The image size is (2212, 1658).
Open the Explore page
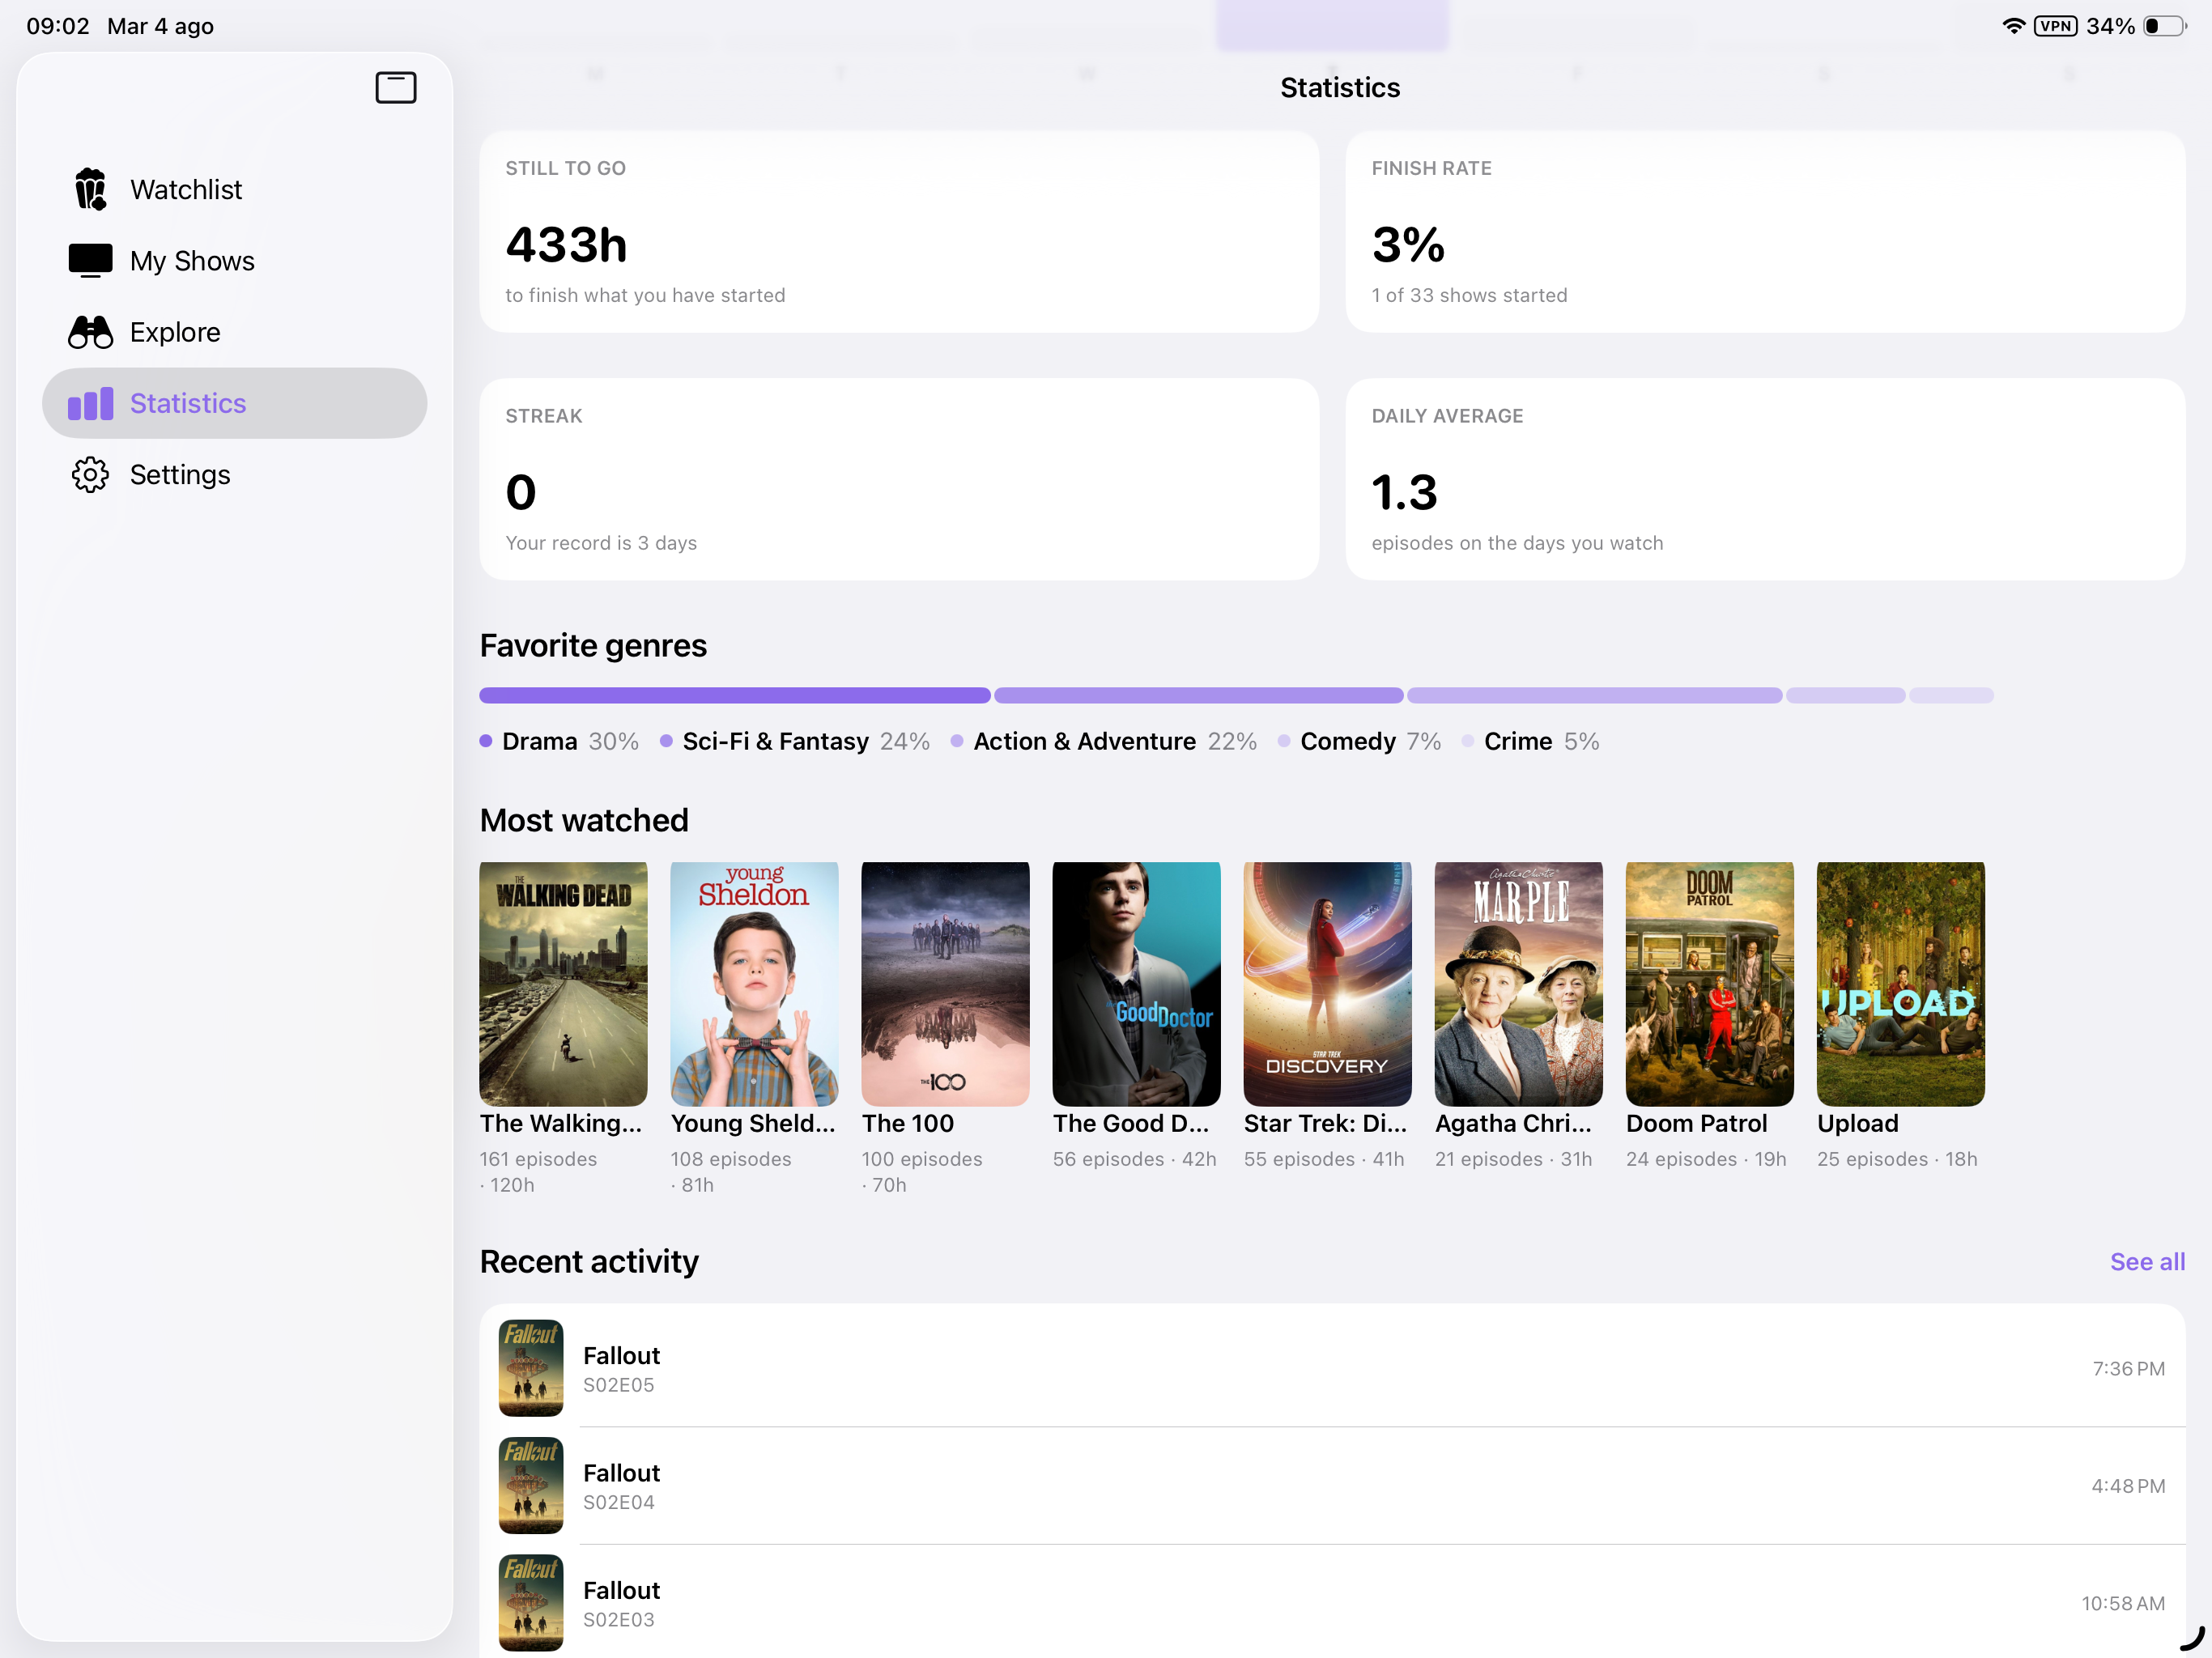[x=234, y=332]
